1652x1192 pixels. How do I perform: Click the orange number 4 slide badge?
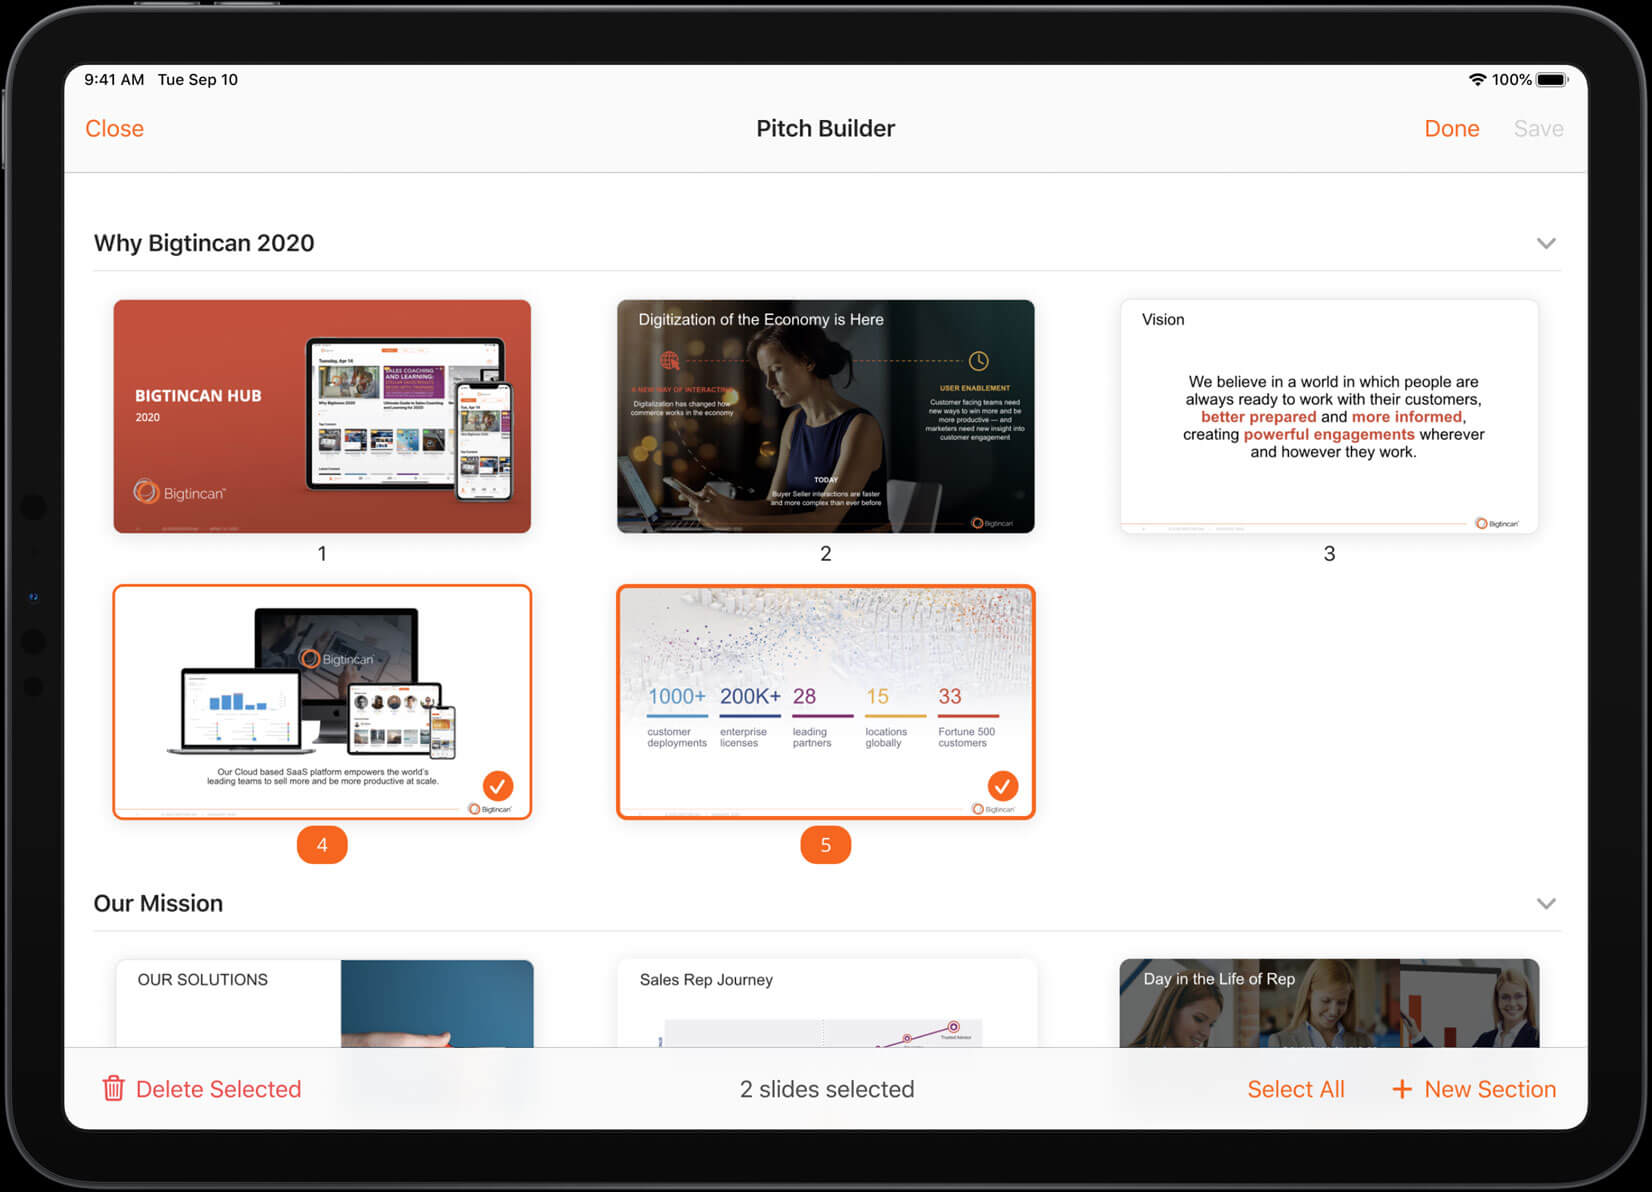[322, 845]
